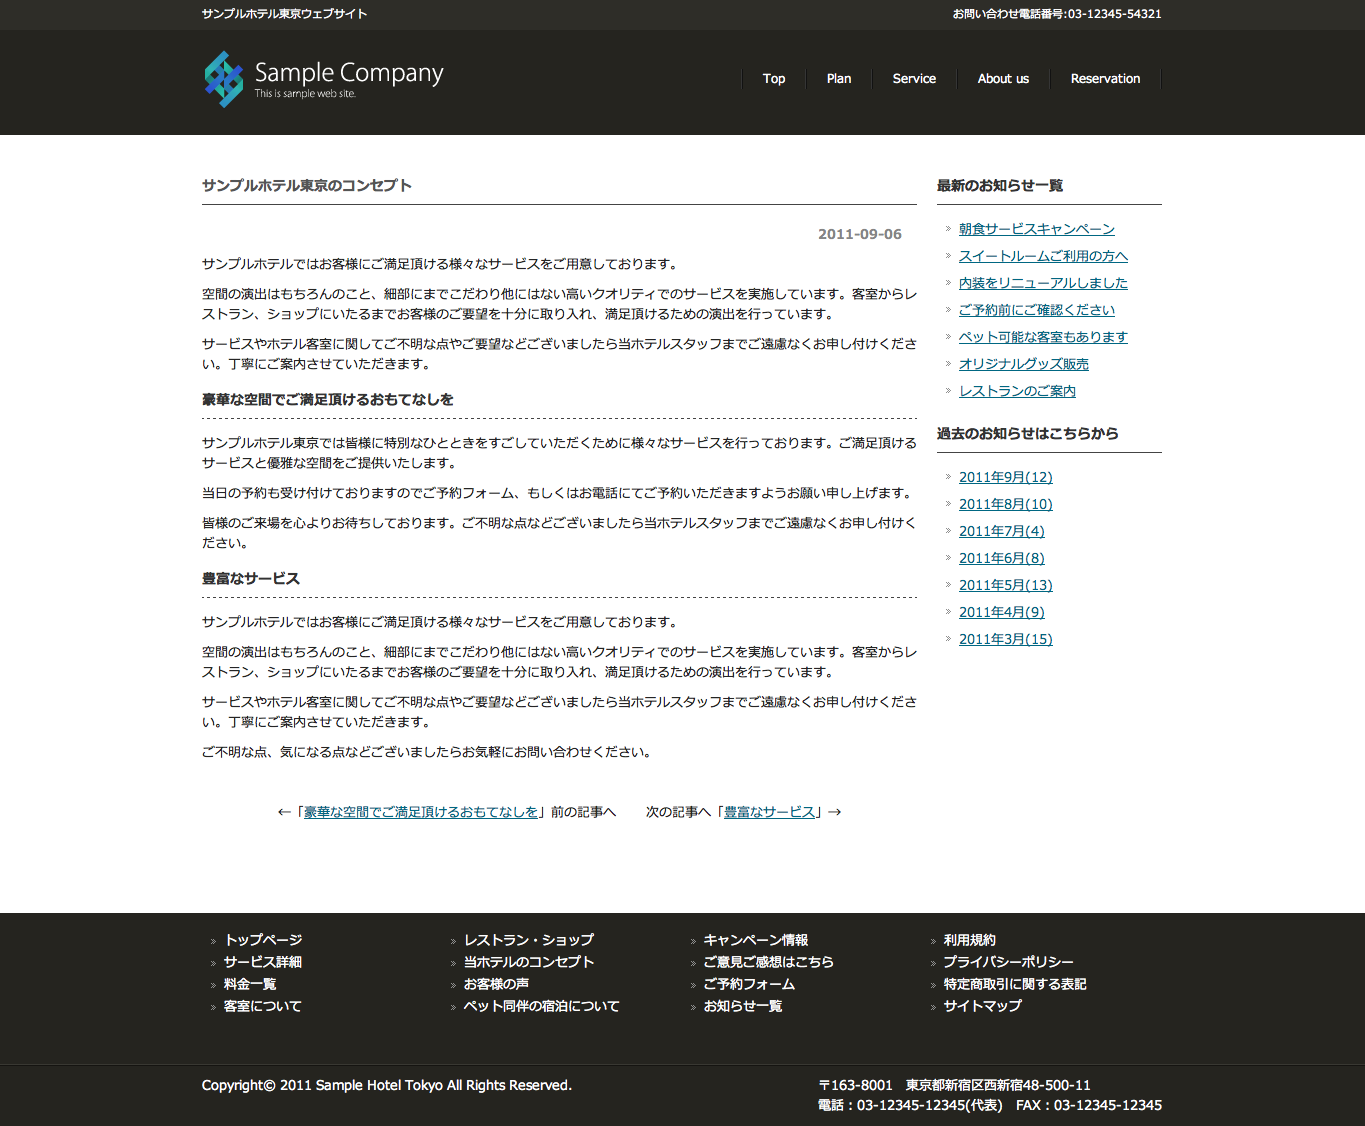Open the Reservation page from header
Viewport: 1365px width, 1126px height.
click(1104, 79)
